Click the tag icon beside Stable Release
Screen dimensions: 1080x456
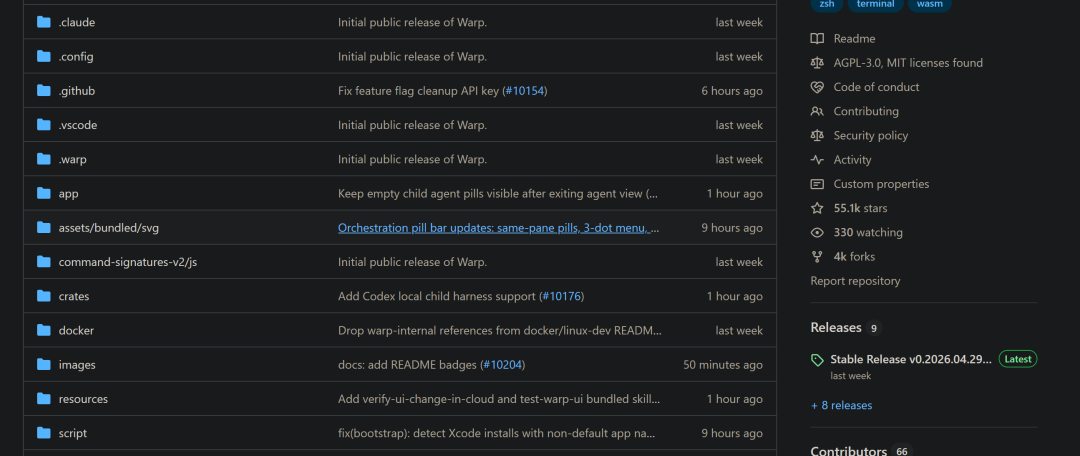point(817,360)
